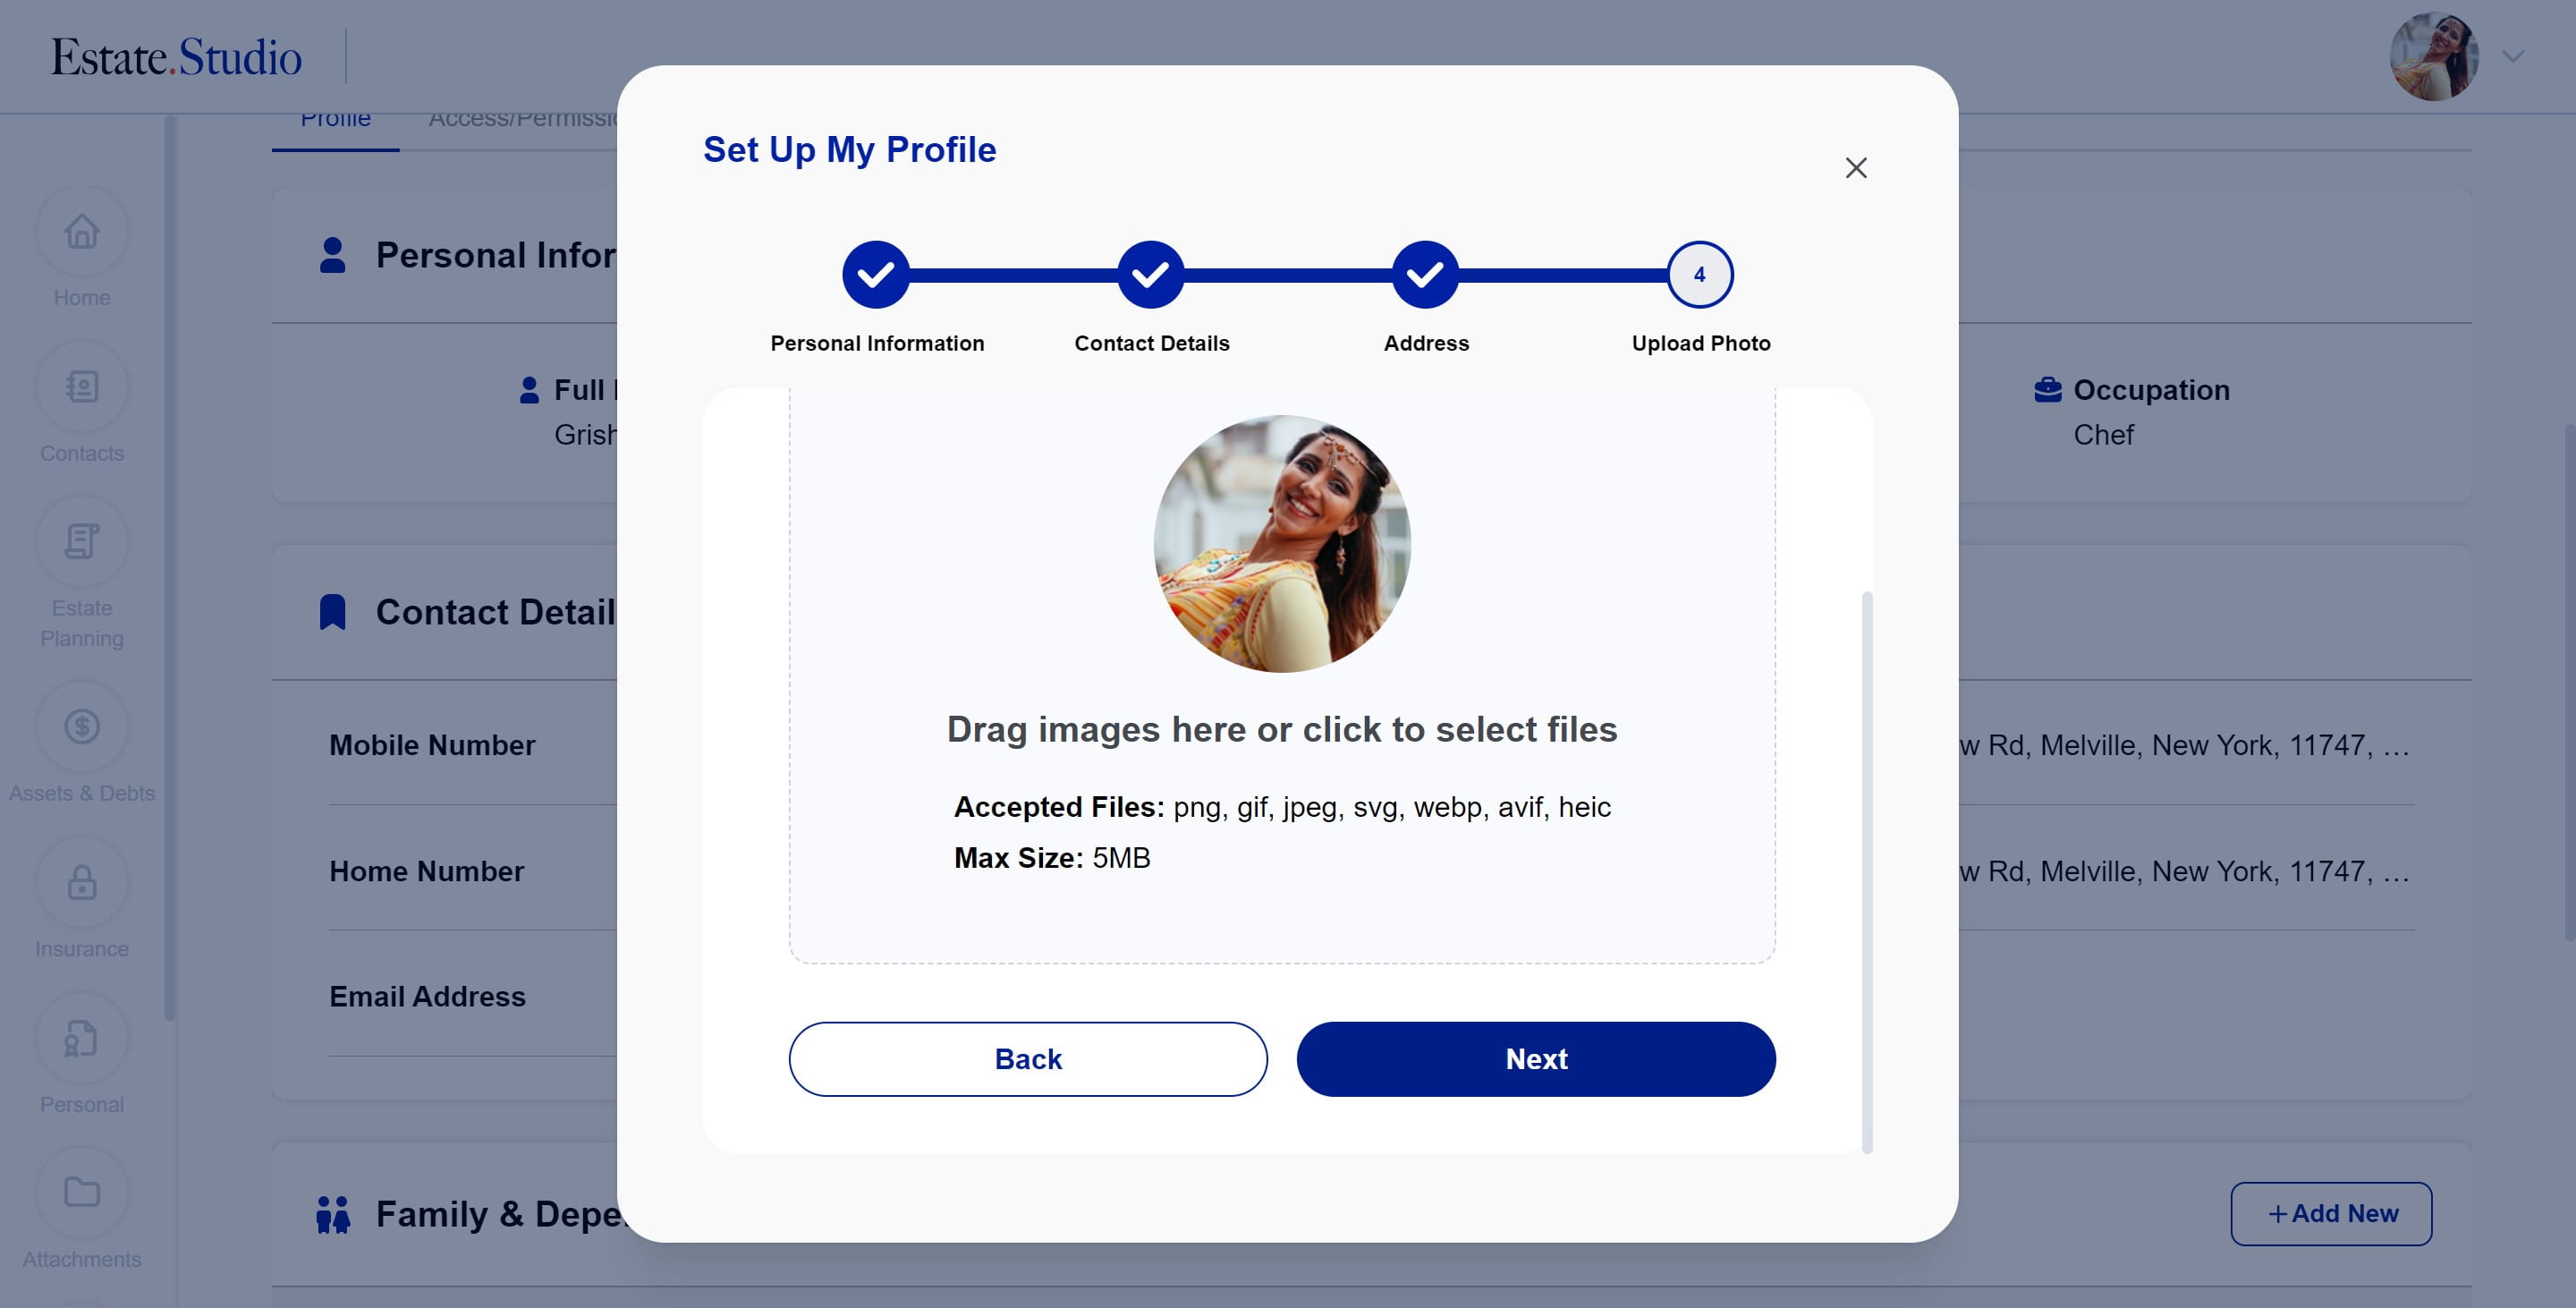Open the Insurance lock icon
Image resolution: width=2576 pixels, height=1308 pixels.
pos(82,883)
